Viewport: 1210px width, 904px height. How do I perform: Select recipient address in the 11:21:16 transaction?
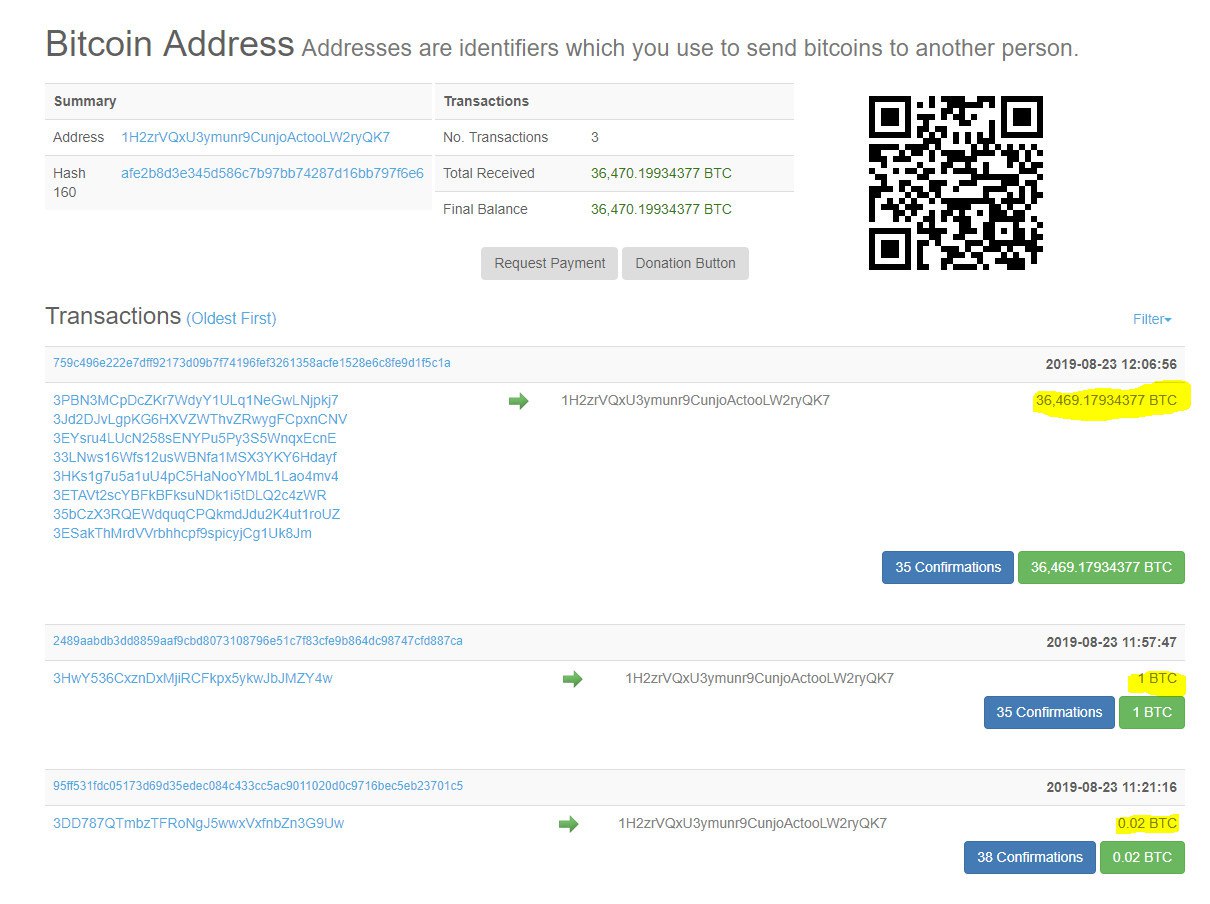(x=752, y=823)
